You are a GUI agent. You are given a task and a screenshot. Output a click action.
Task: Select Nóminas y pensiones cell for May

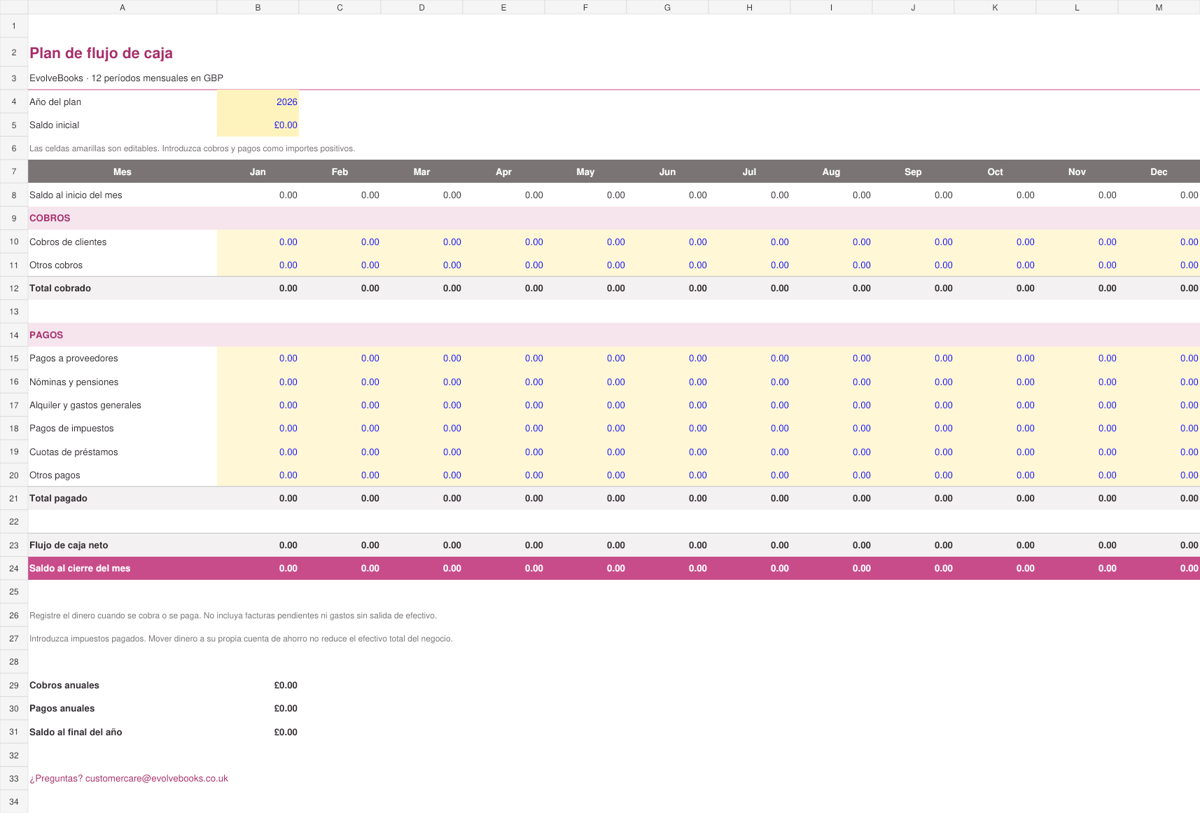pos(585,382)
